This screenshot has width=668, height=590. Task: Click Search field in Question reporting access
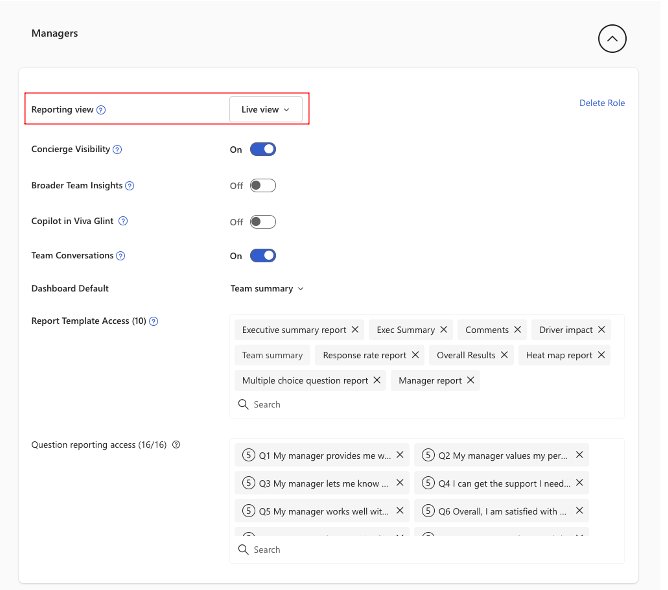click(x=427, y=550)
